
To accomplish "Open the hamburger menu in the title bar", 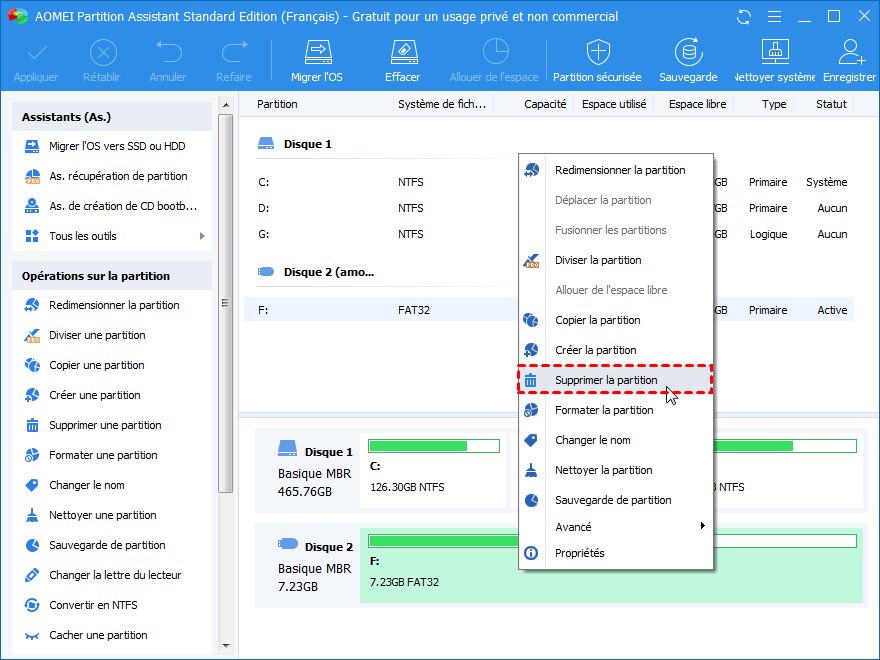I will (773, 17).
